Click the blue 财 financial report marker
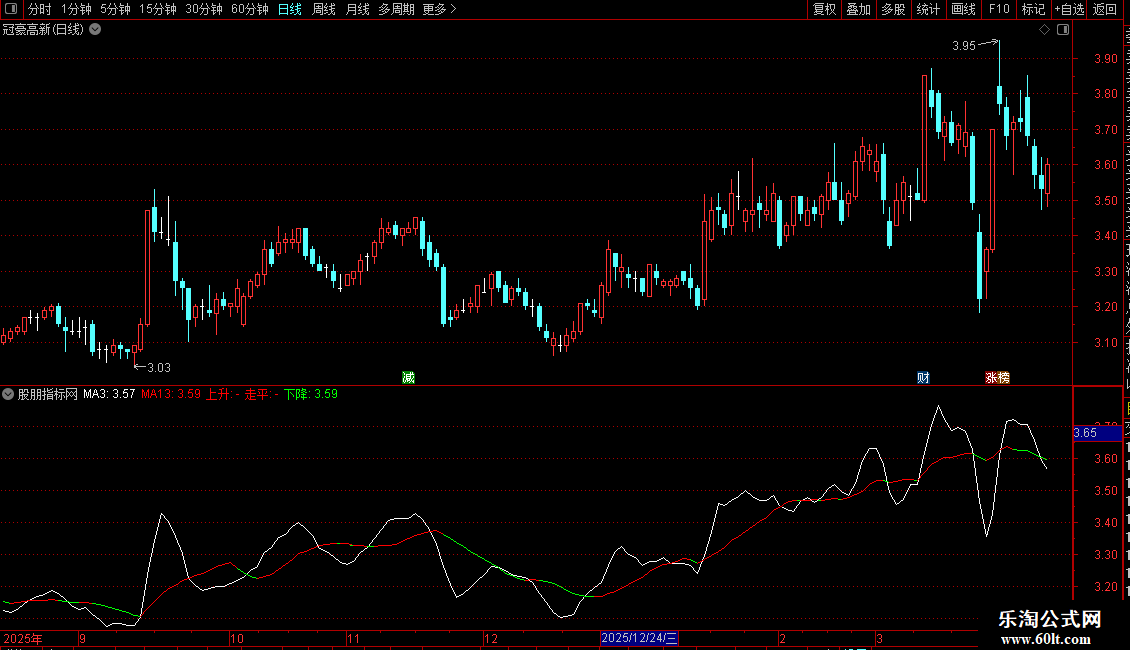Viewport: 1130px width, 650px height. (x=923, y=378)
